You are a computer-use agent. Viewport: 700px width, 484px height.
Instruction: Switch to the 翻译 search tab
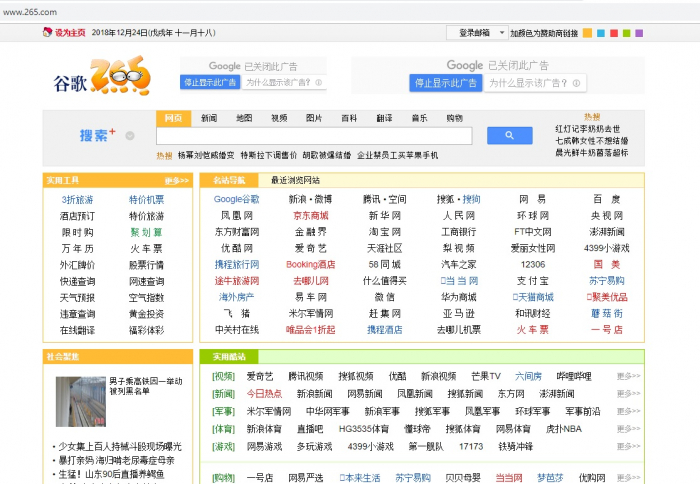(x=384, y=118)
